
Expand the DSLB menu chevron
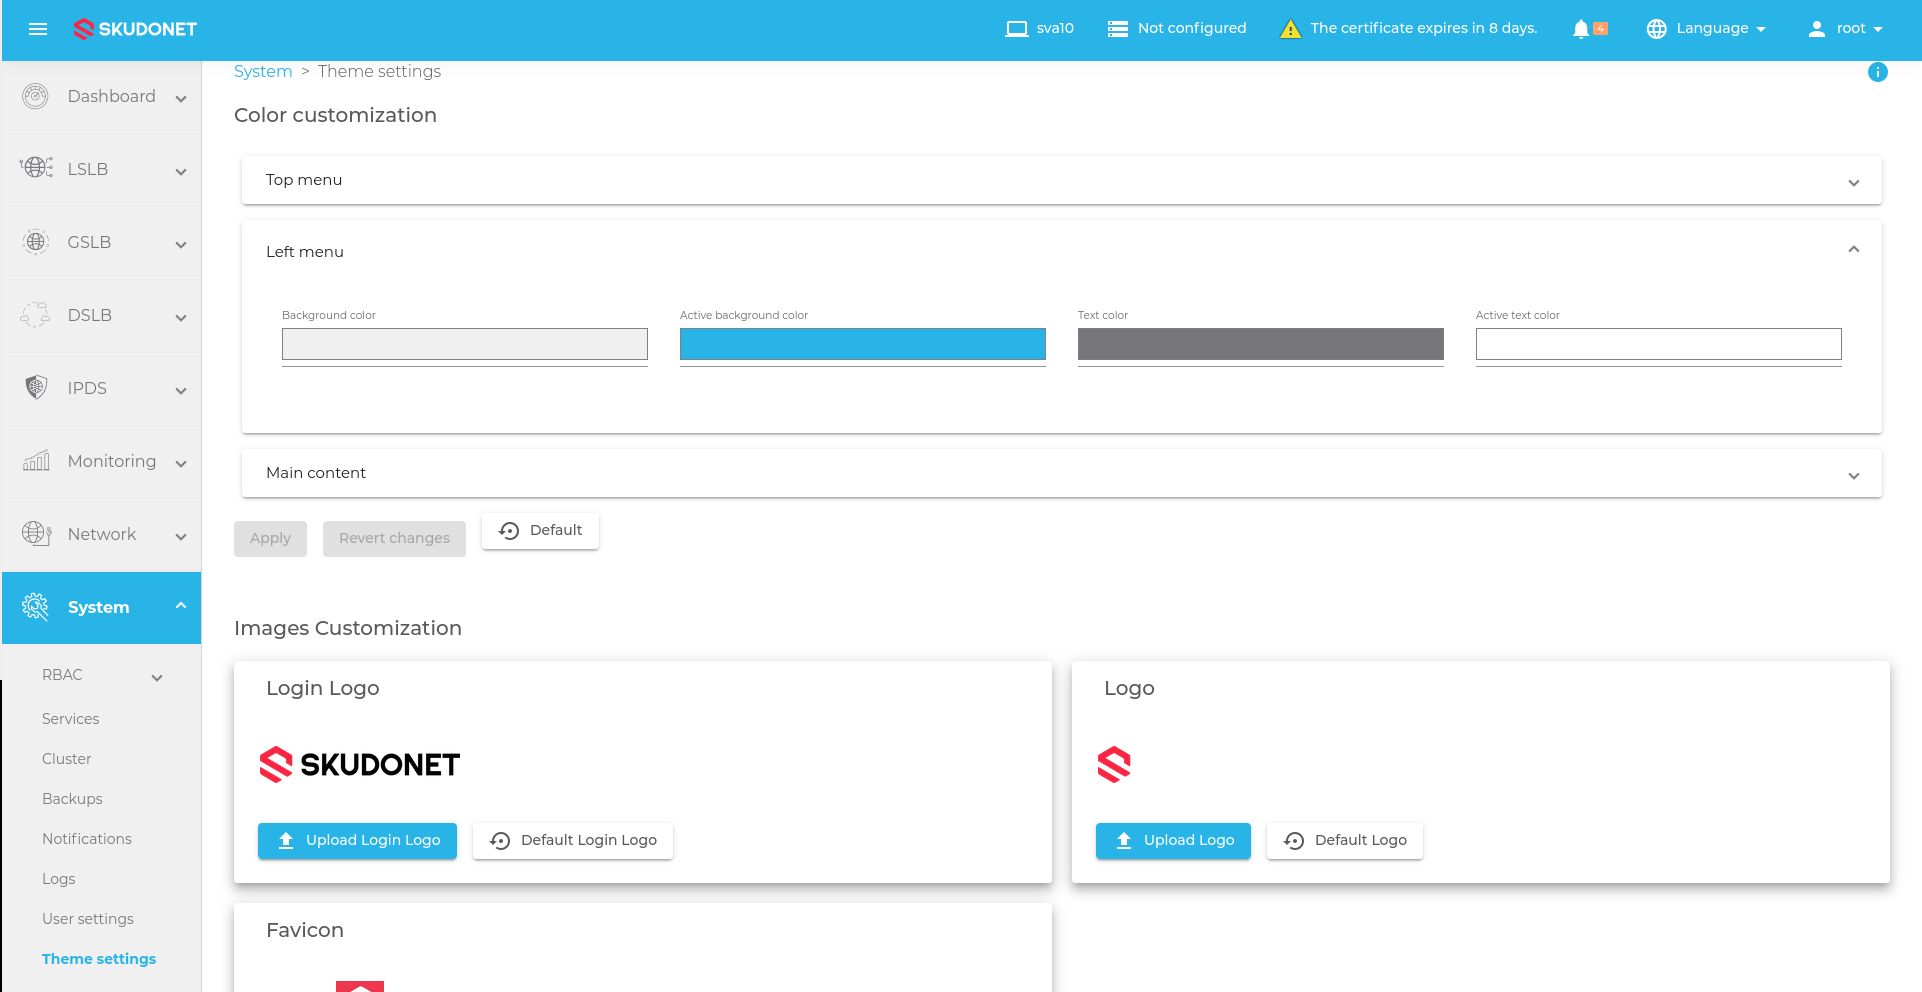pos(181,317)
